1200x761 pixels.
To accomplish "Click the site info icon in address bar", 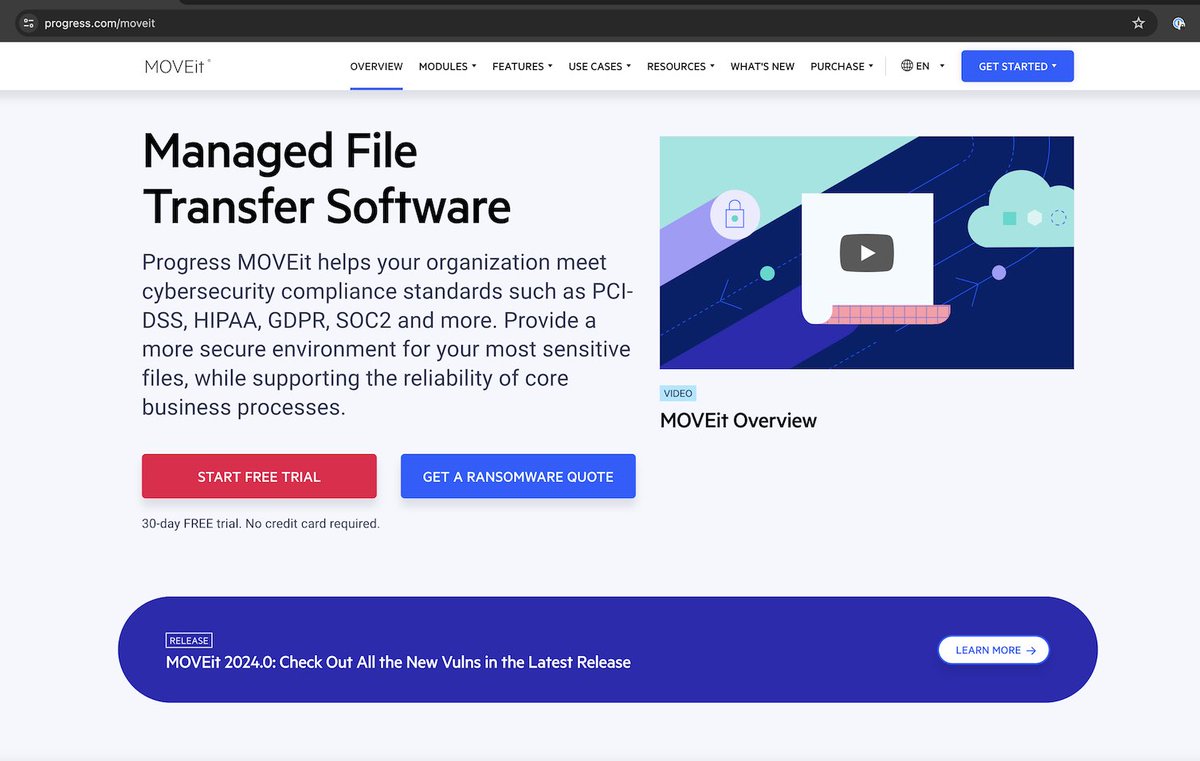I will 28,23.
